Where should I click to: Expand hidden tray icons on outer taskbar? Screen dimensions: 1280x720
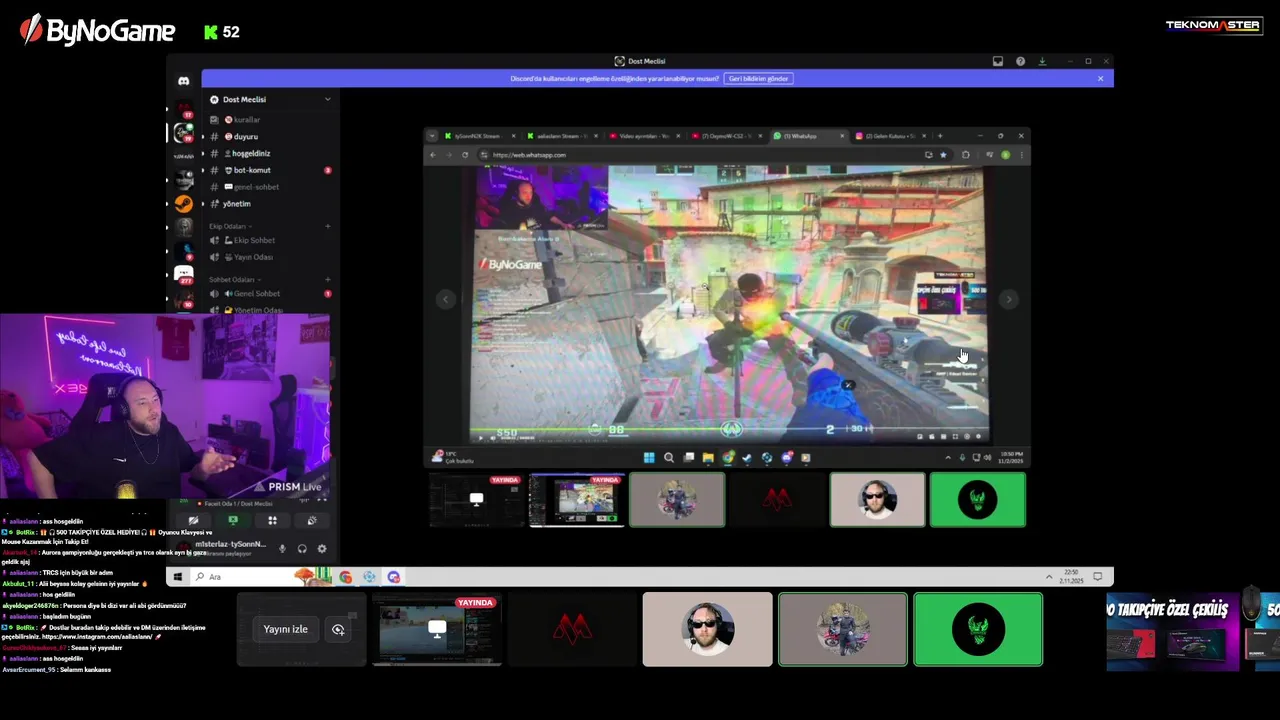tap(1049, 577)
